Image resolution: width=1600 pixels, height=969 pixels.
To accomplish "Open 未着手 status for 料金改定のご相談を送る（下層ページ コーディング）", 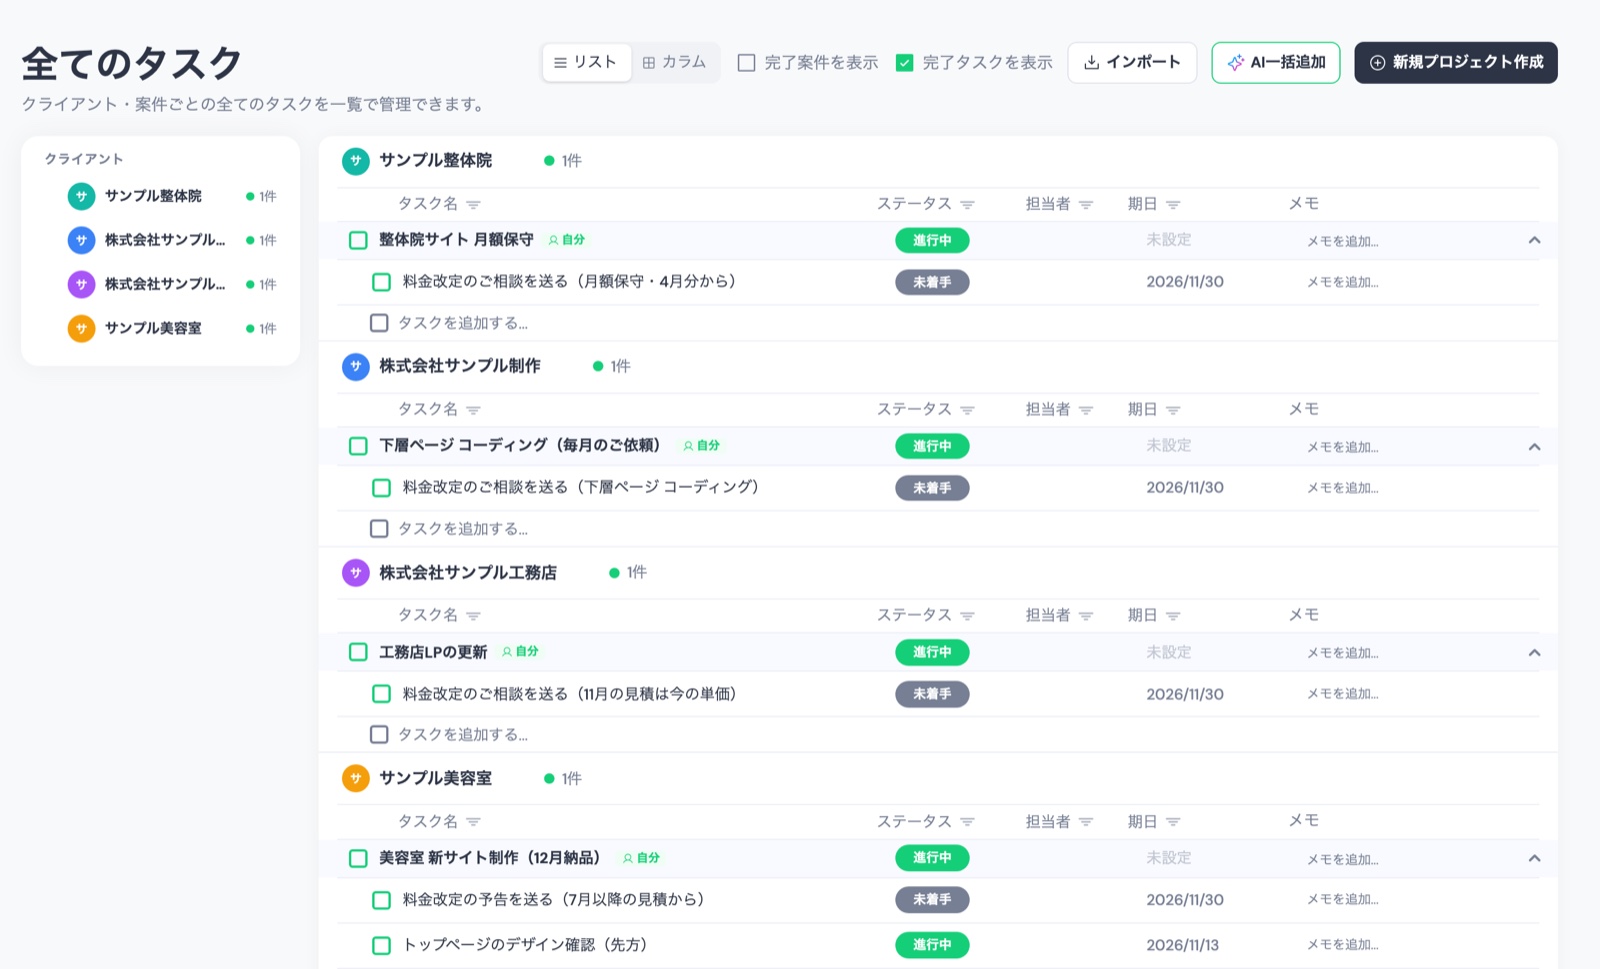I will click(932, 489).
